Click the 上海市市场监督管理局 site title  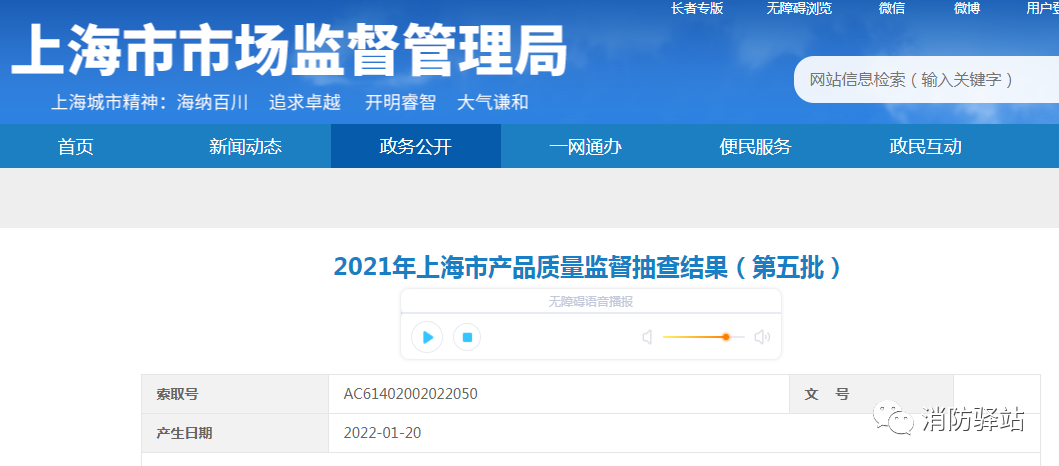[288, 52]
